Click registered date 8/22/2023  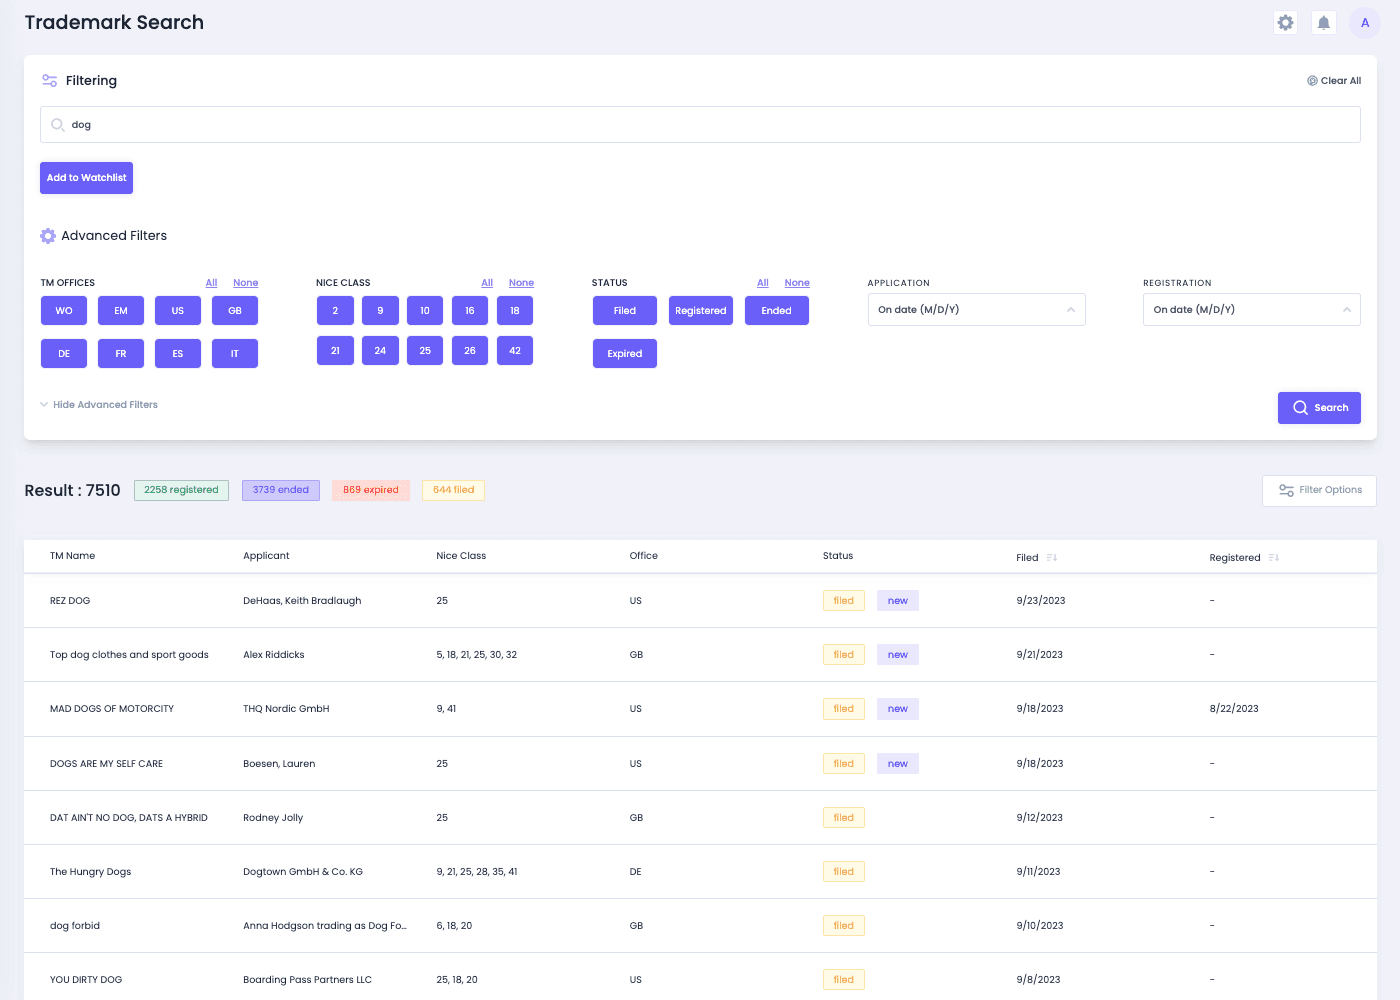pos(1234,709)
